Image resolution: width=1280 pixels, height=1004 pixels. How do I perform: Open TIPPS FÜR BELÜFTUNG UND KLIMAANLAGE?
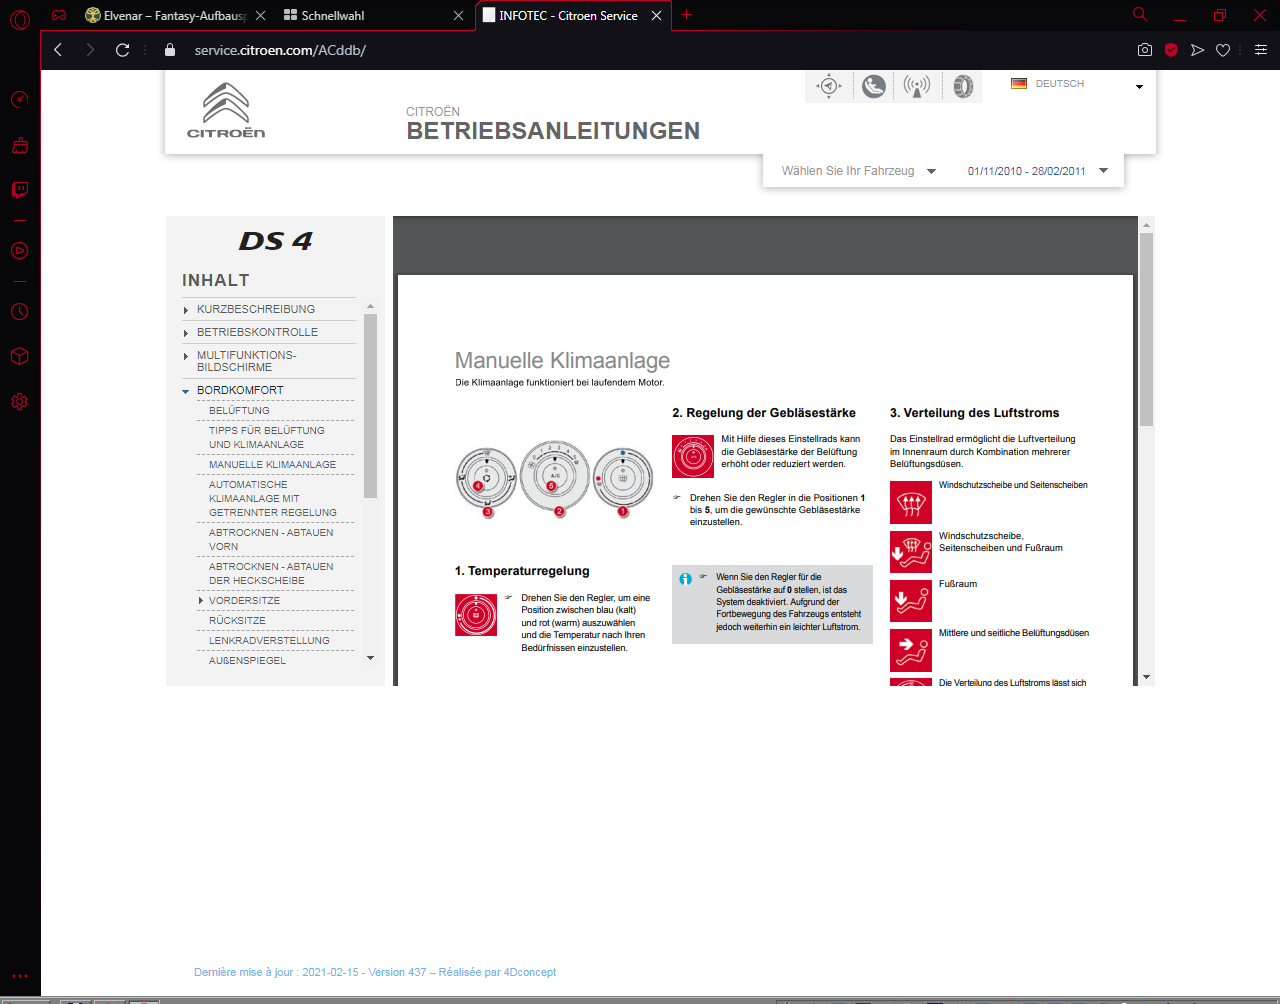(x=266, y=438)
